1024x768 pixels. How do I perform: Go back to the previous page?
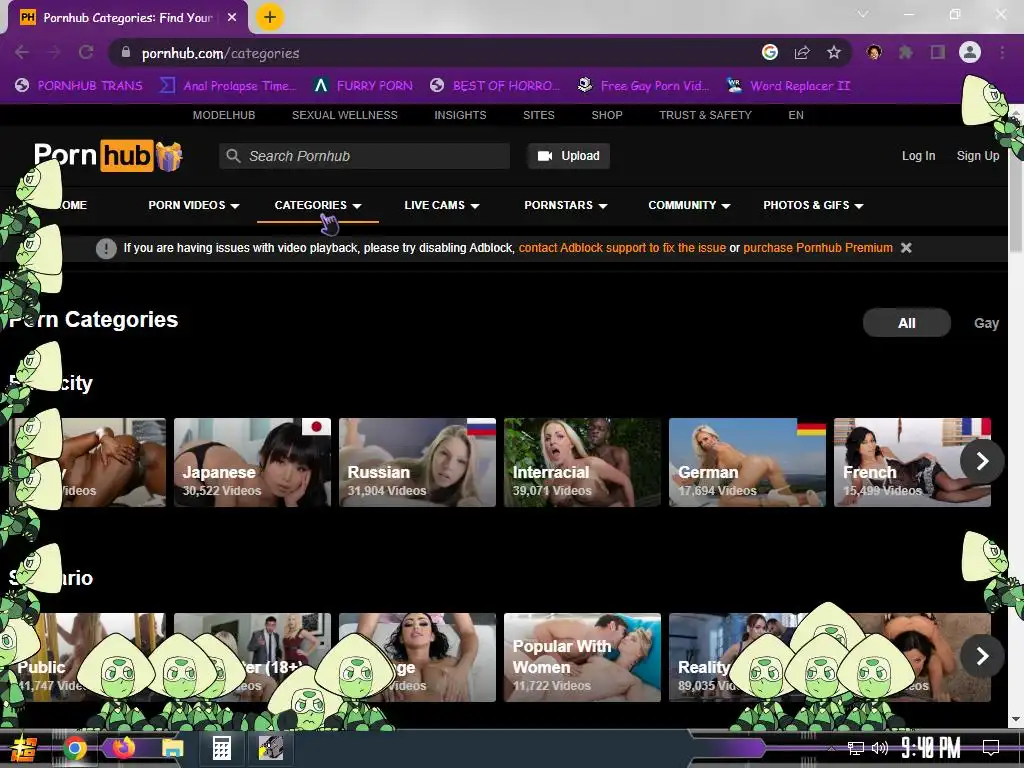22,52
